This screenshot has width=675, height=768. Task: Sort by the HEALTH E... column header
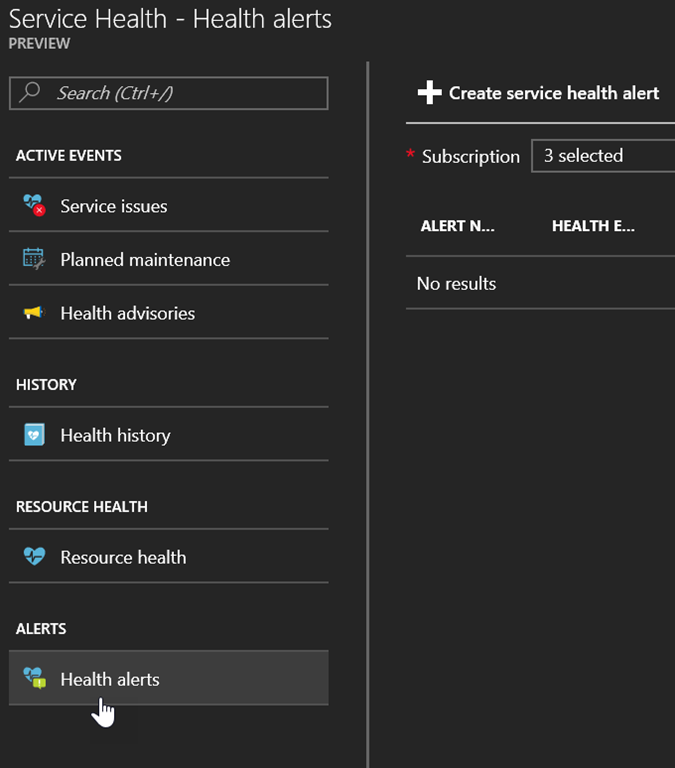[x=593, y=226]
